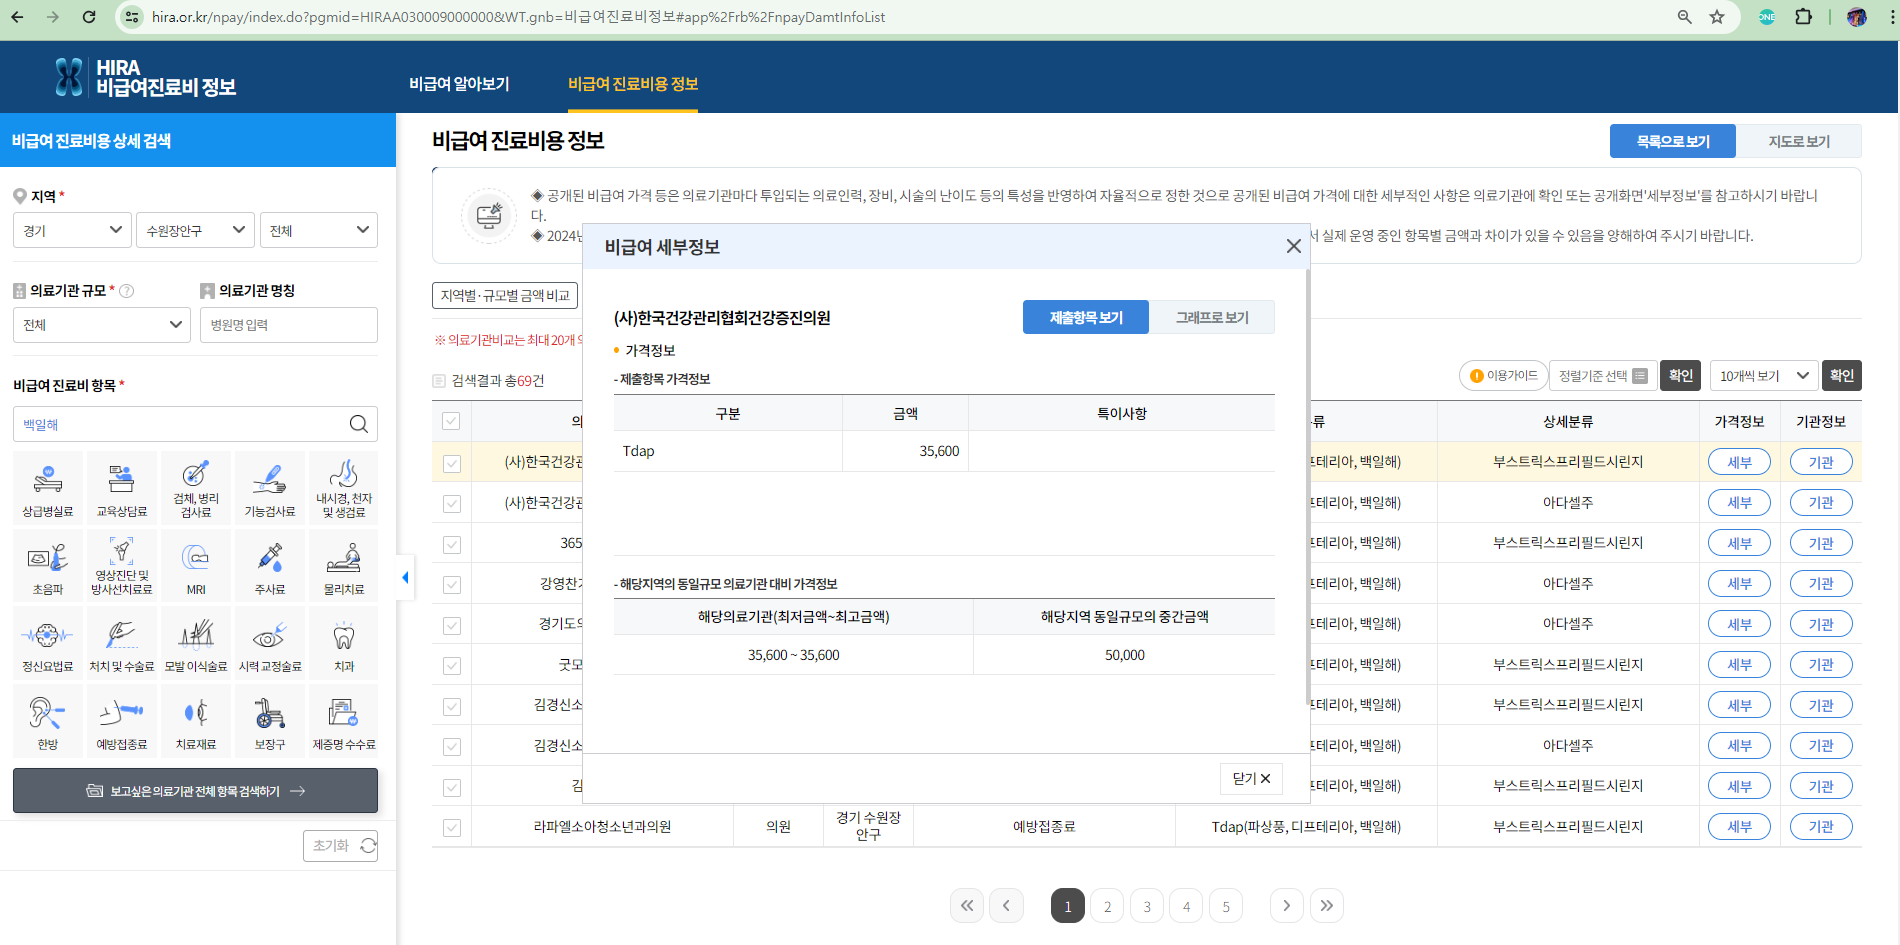Open the 수원장안구 district dropdown
1900x945 pixels.
(195, 230)
